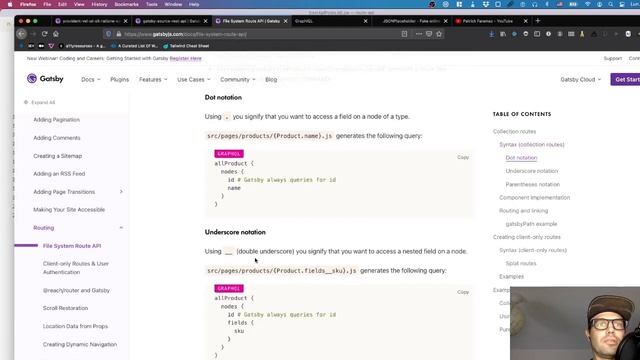Open Making Your Site Accessible item
This screenshot has height=360, width=640.
click(x=69, y=209)
